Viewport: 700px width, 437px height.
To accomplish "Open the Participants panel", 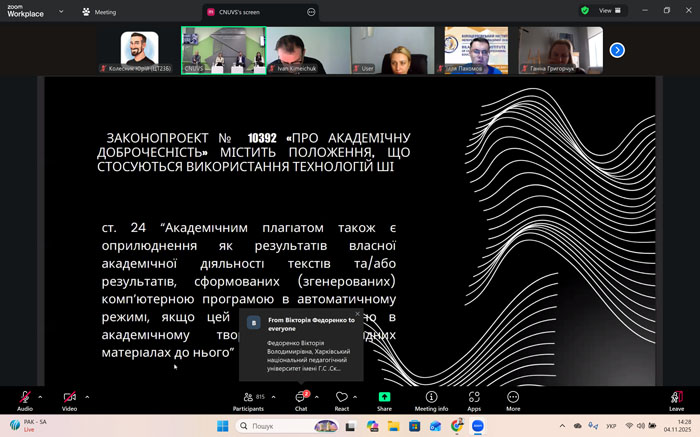I will (x=248, y=398).
